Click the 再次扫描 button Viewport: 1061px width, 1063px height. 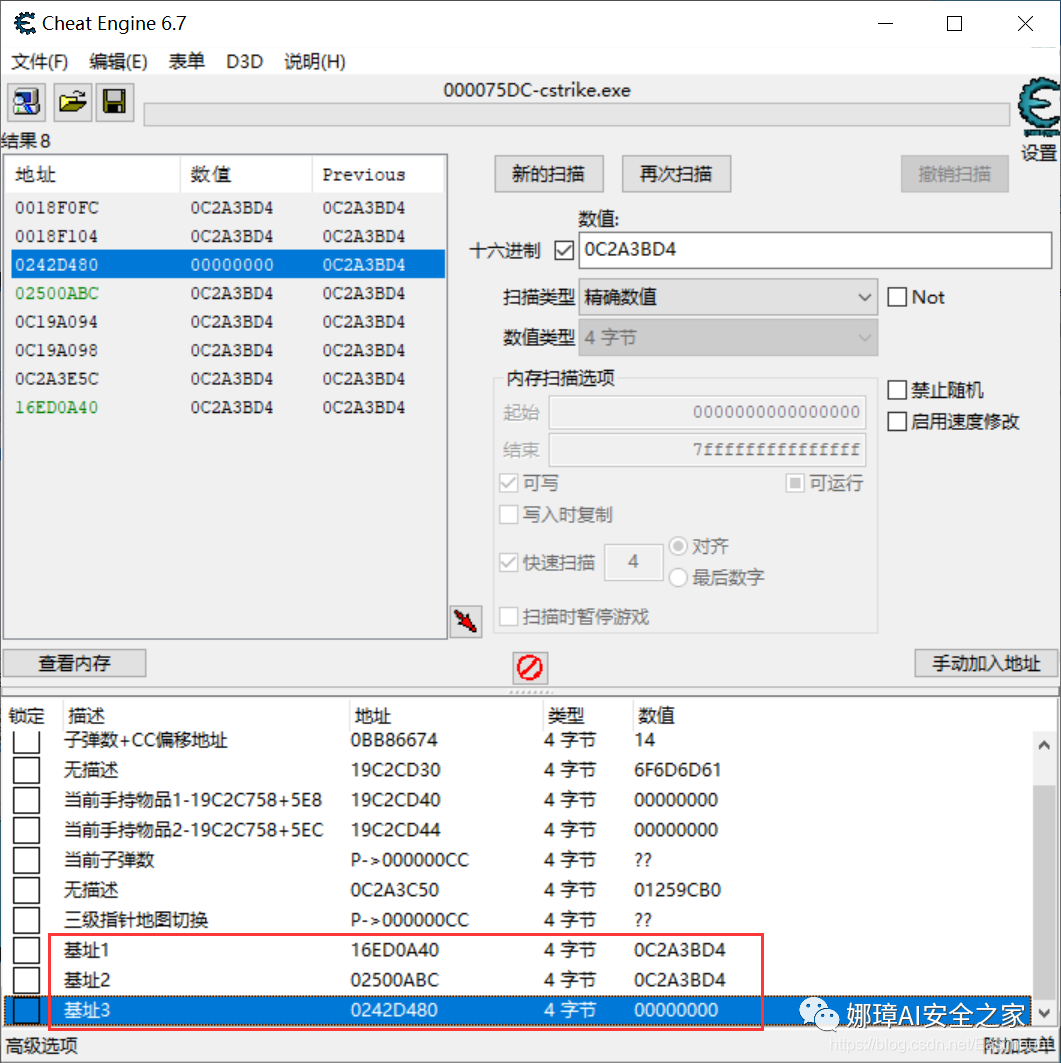pos(676,174)
